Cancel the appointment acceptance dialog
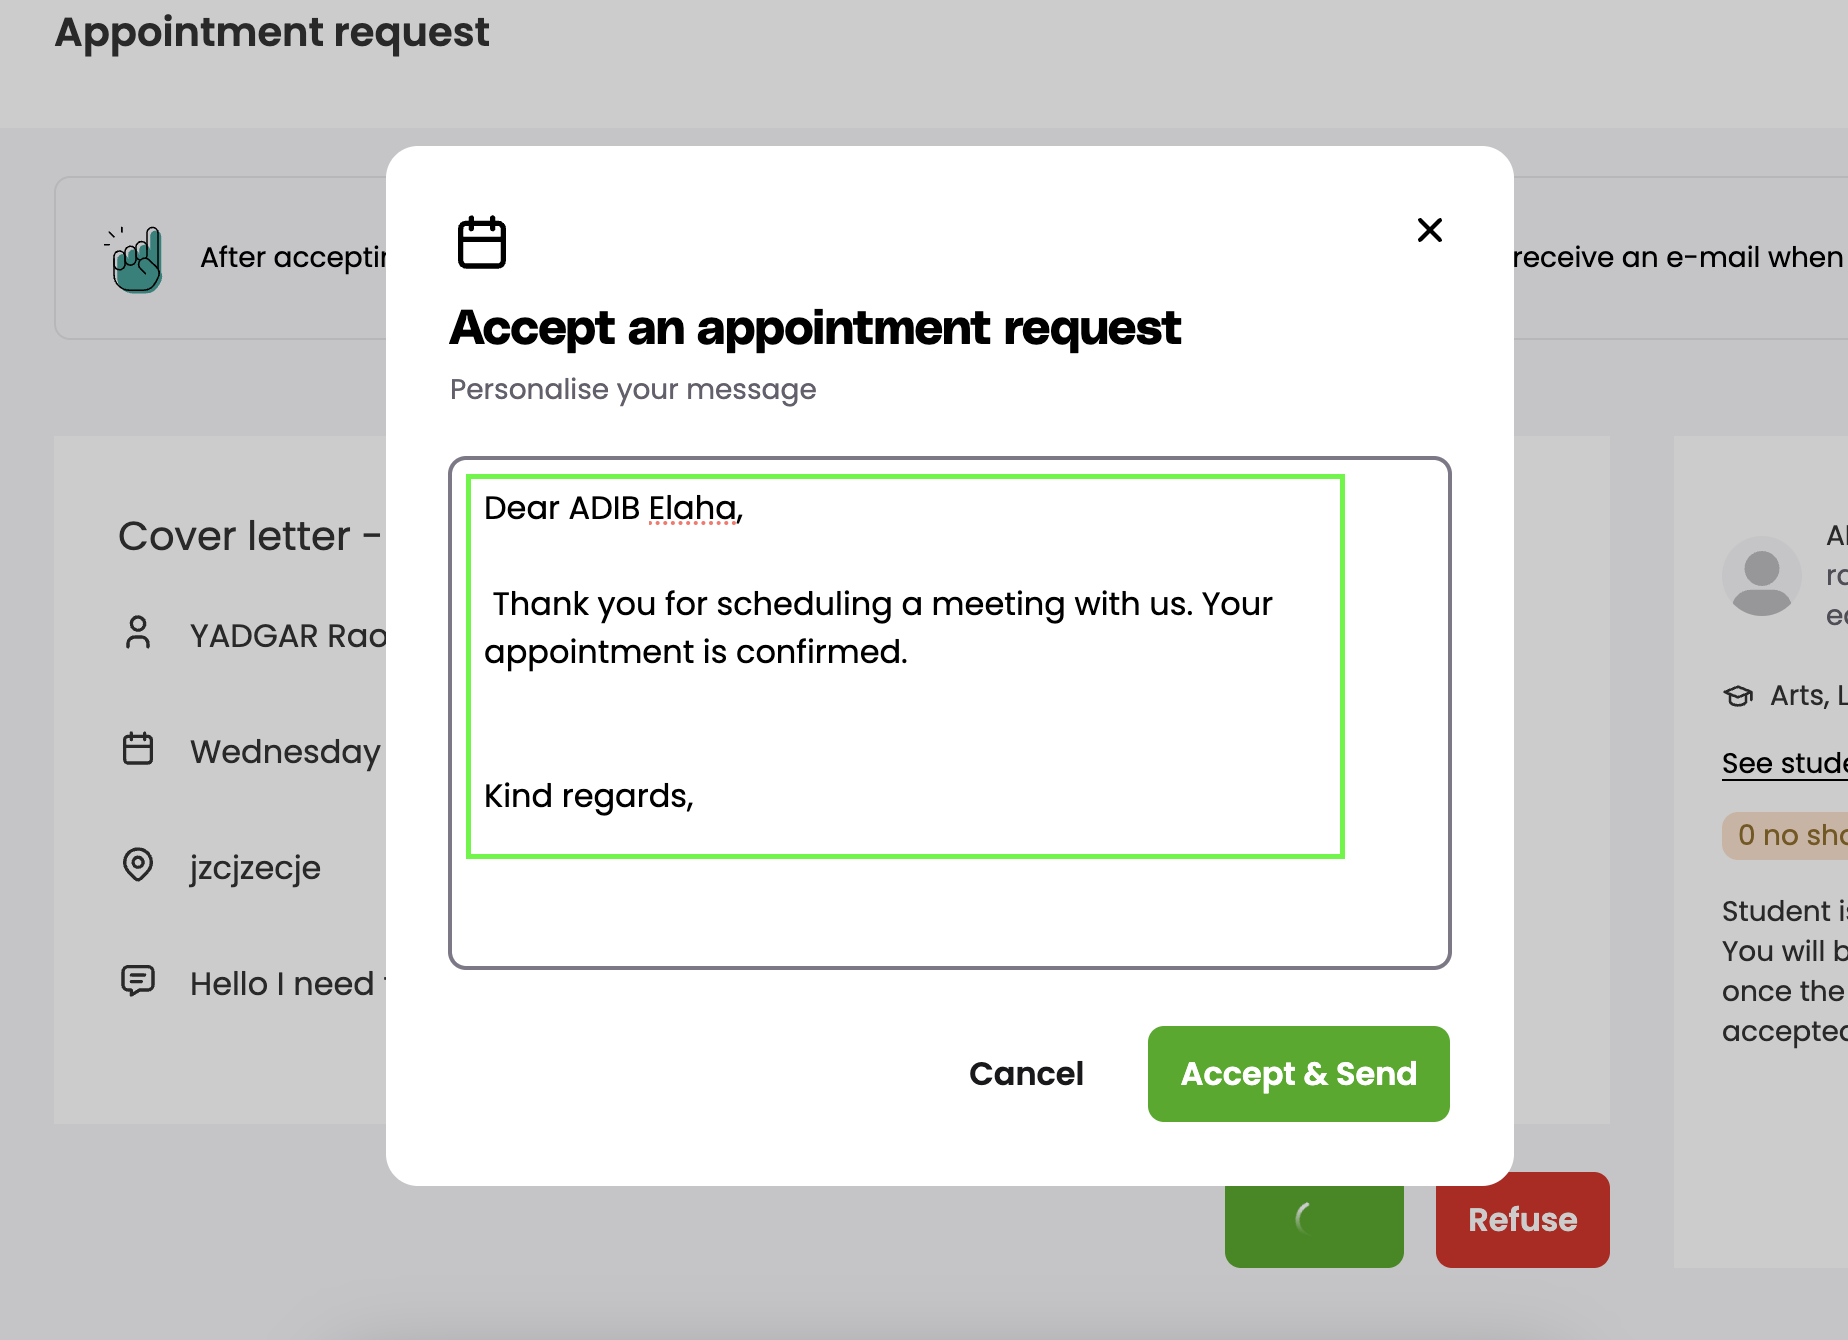This screenshot has height=1340, width=1848. click(1026, 1074)
